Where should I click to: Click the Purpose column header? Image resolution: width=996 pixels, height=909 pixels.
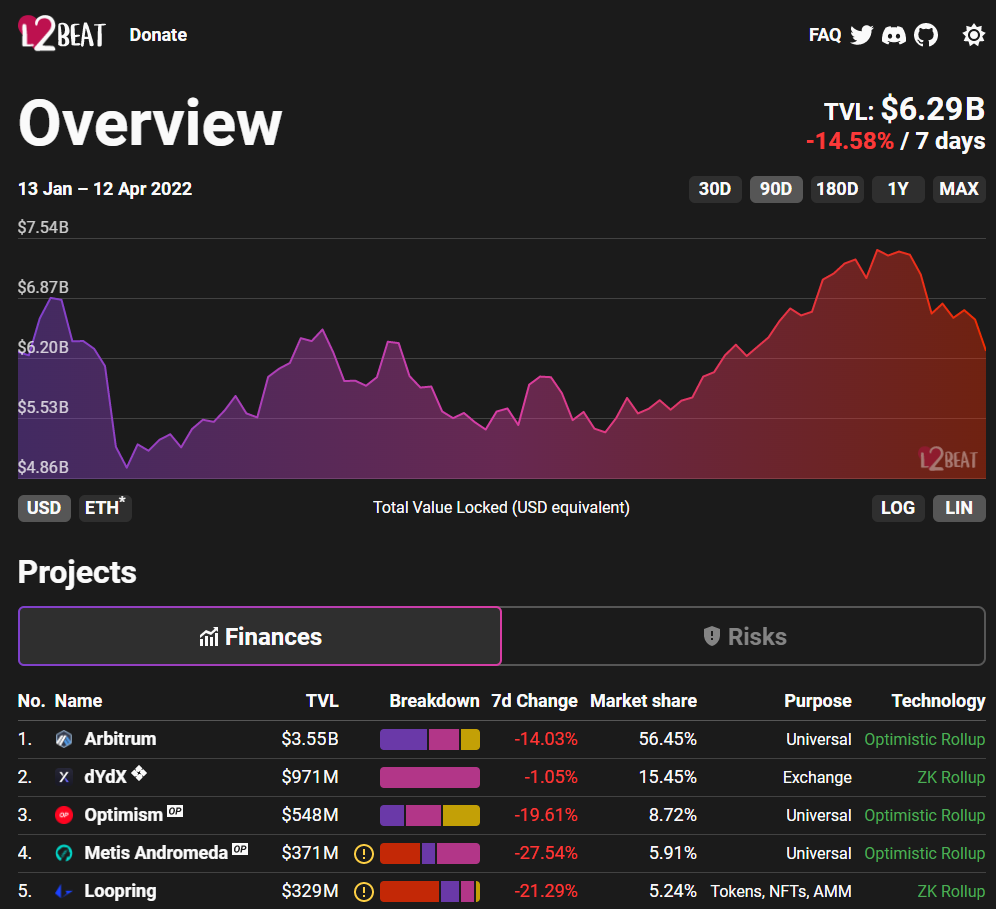pyautogui.click(x=818, y=701)
